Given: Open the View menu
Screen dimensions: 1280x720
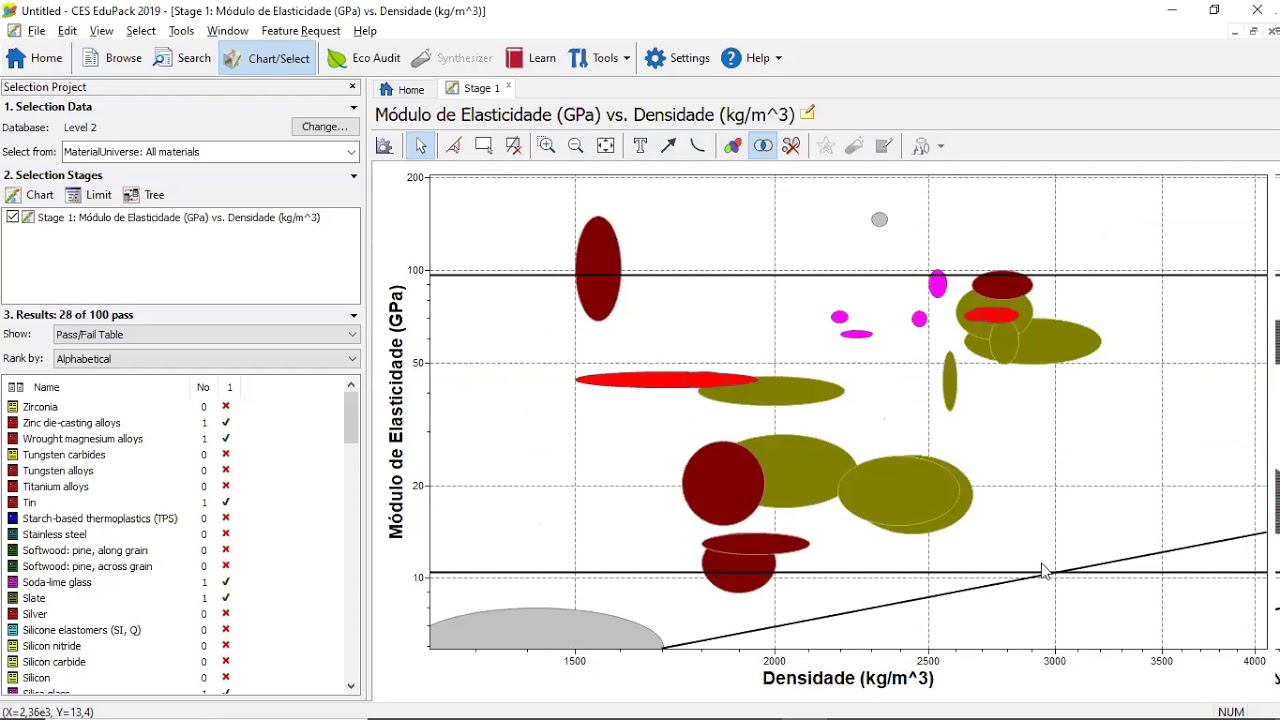Looking at the screenshot, I should coord(101,31).
